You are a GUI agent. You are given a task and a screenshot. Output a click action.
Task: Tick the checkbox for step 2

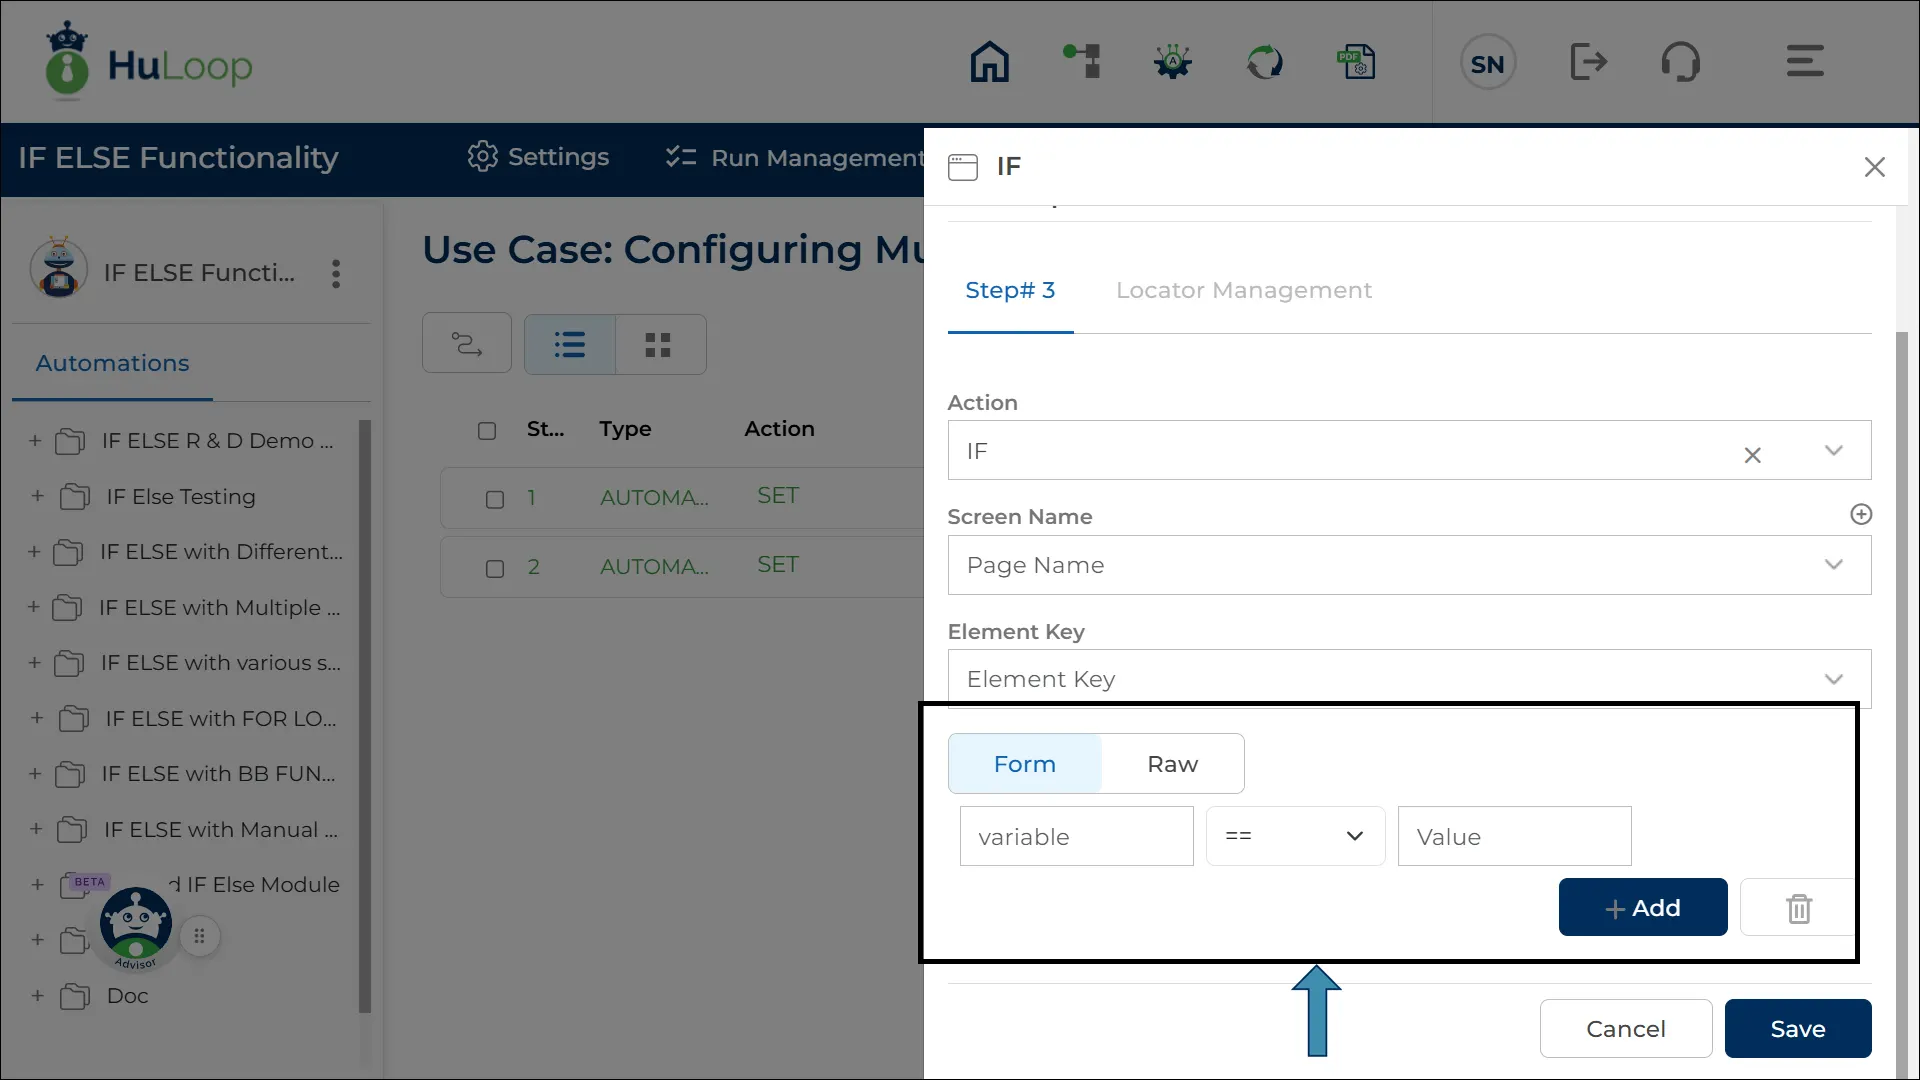point(495,569)
